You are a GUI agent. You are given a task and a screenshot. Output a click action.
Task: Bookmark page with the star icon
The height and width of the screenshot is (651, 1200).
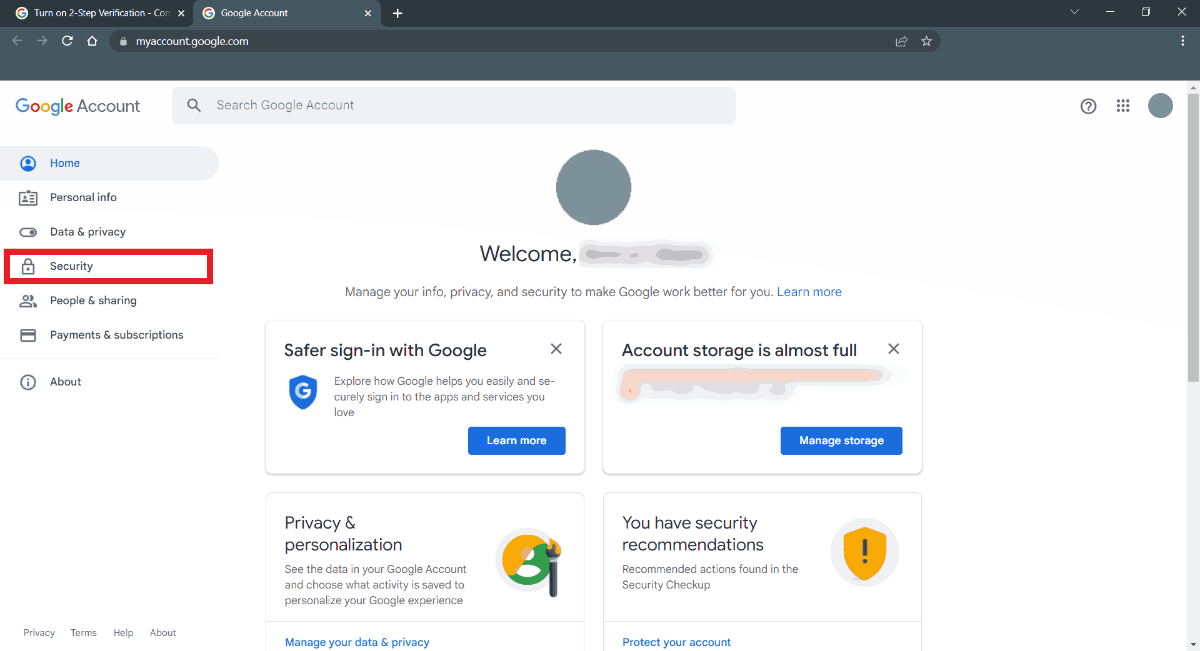click(x=926, y=41)
